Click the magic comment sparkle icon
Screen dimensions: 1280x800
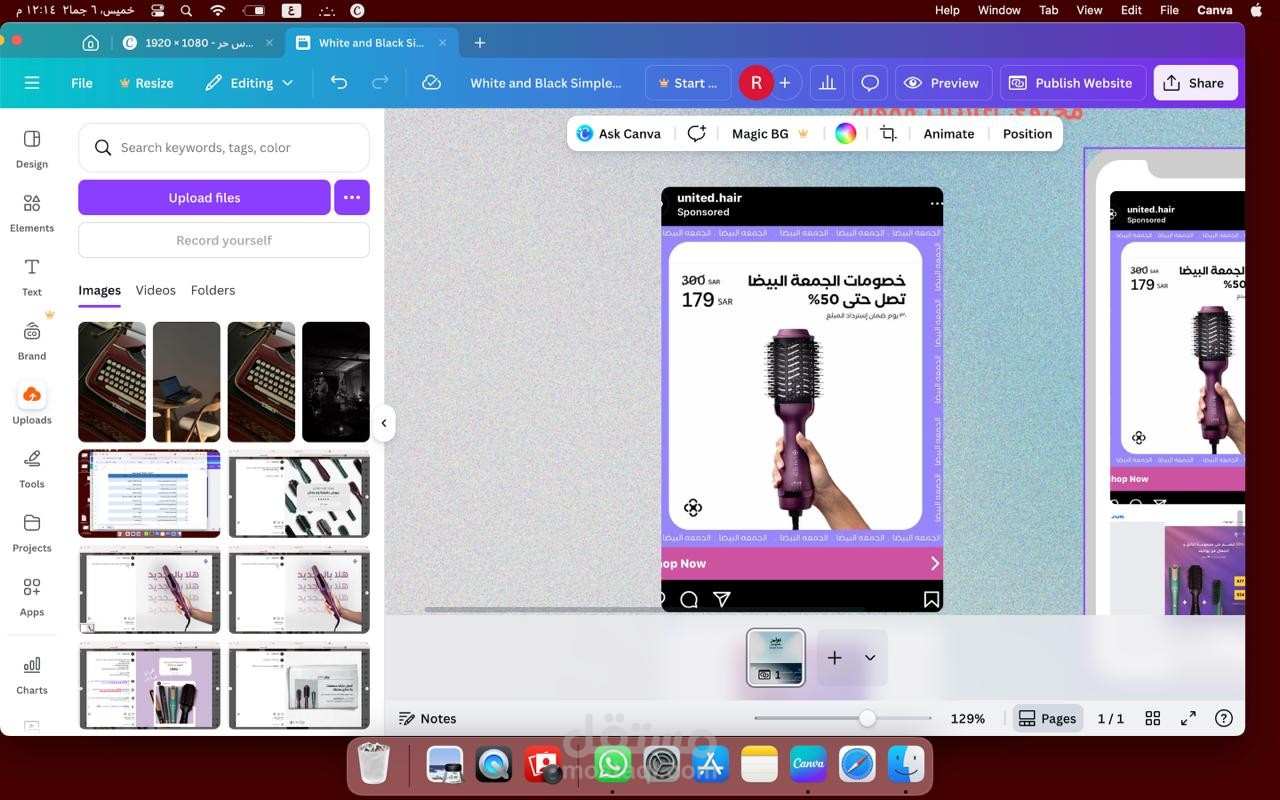(697, 133)
